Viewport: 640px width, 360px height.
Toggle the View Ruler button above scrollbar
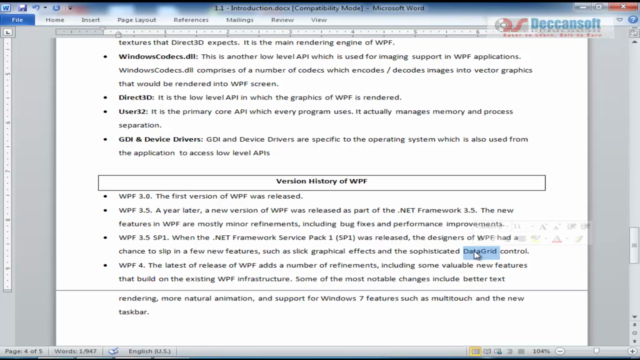pos(634,33)
